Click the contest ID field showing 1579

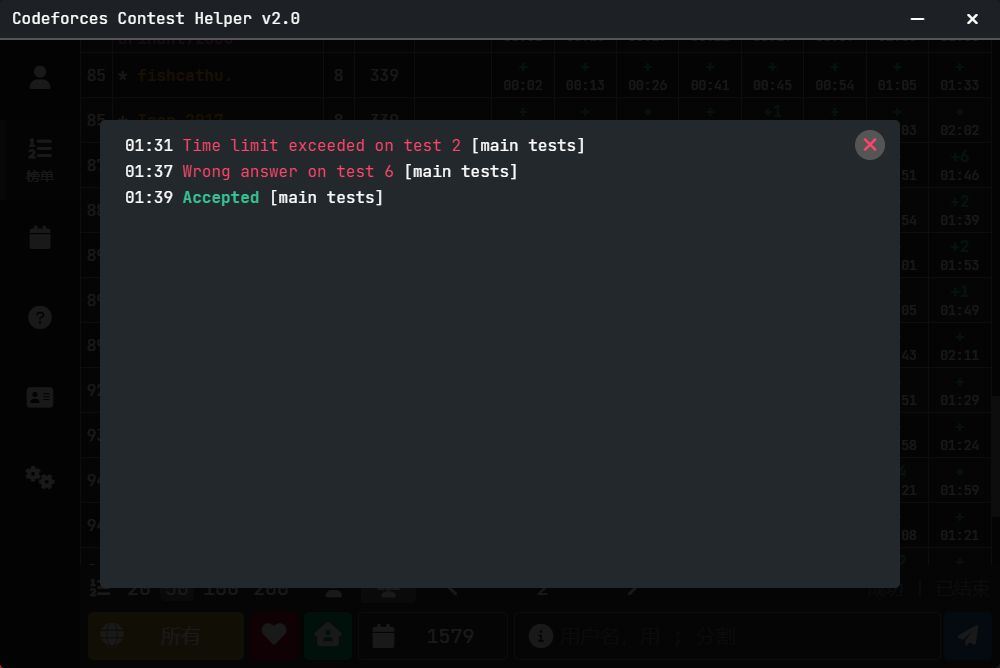coord(433,635)
